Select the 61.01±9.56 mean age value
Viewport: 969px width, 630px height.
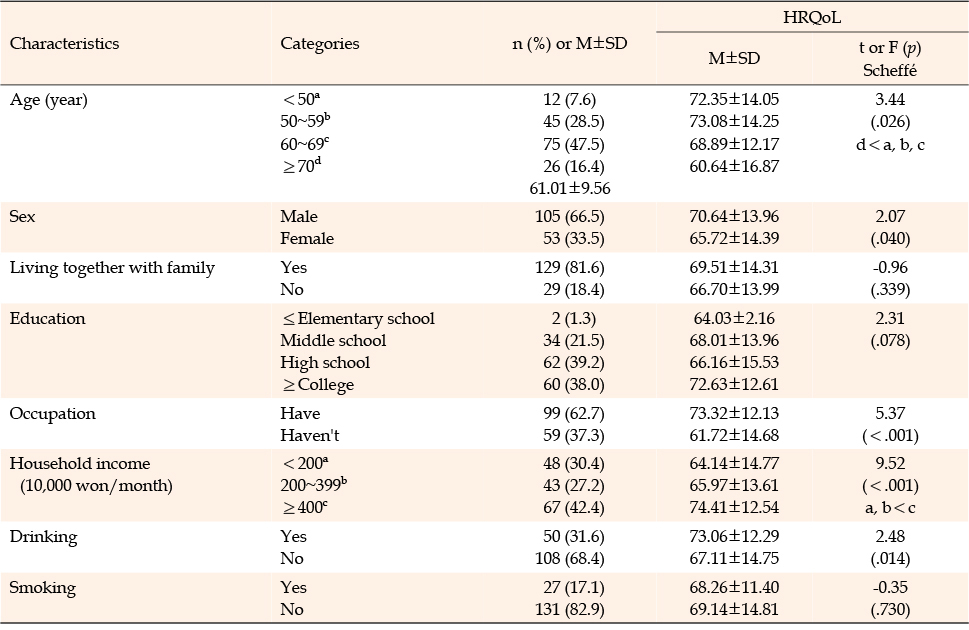[x=570, y=188]
